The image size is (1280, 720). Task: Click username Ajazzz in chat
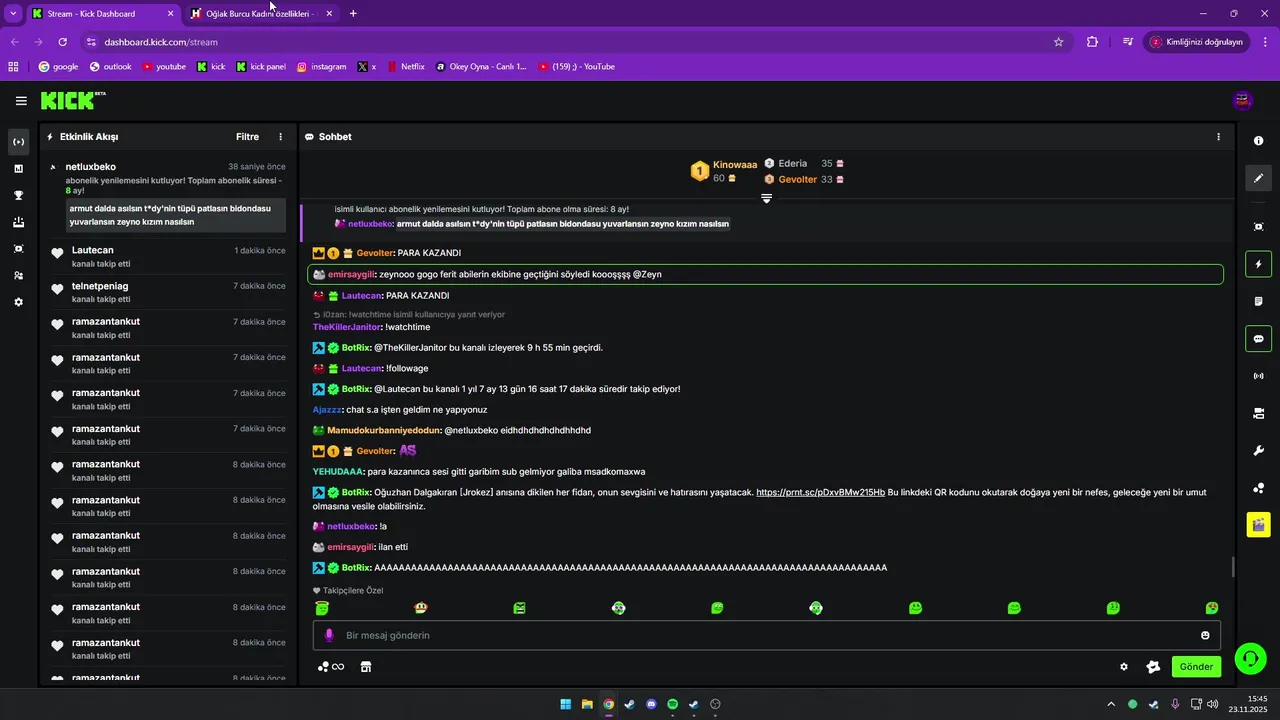(x=326, y=409)
